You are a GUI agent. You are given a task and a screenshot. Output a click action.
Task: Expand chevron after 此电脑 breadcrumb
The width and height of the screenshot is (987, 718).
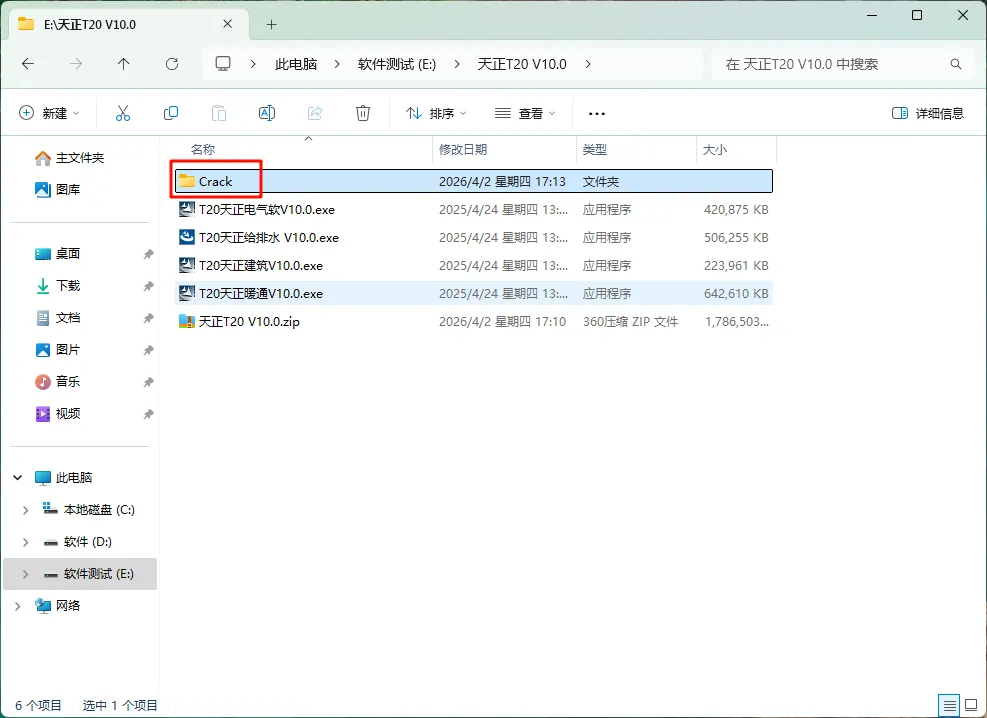[x=337, y=64]
